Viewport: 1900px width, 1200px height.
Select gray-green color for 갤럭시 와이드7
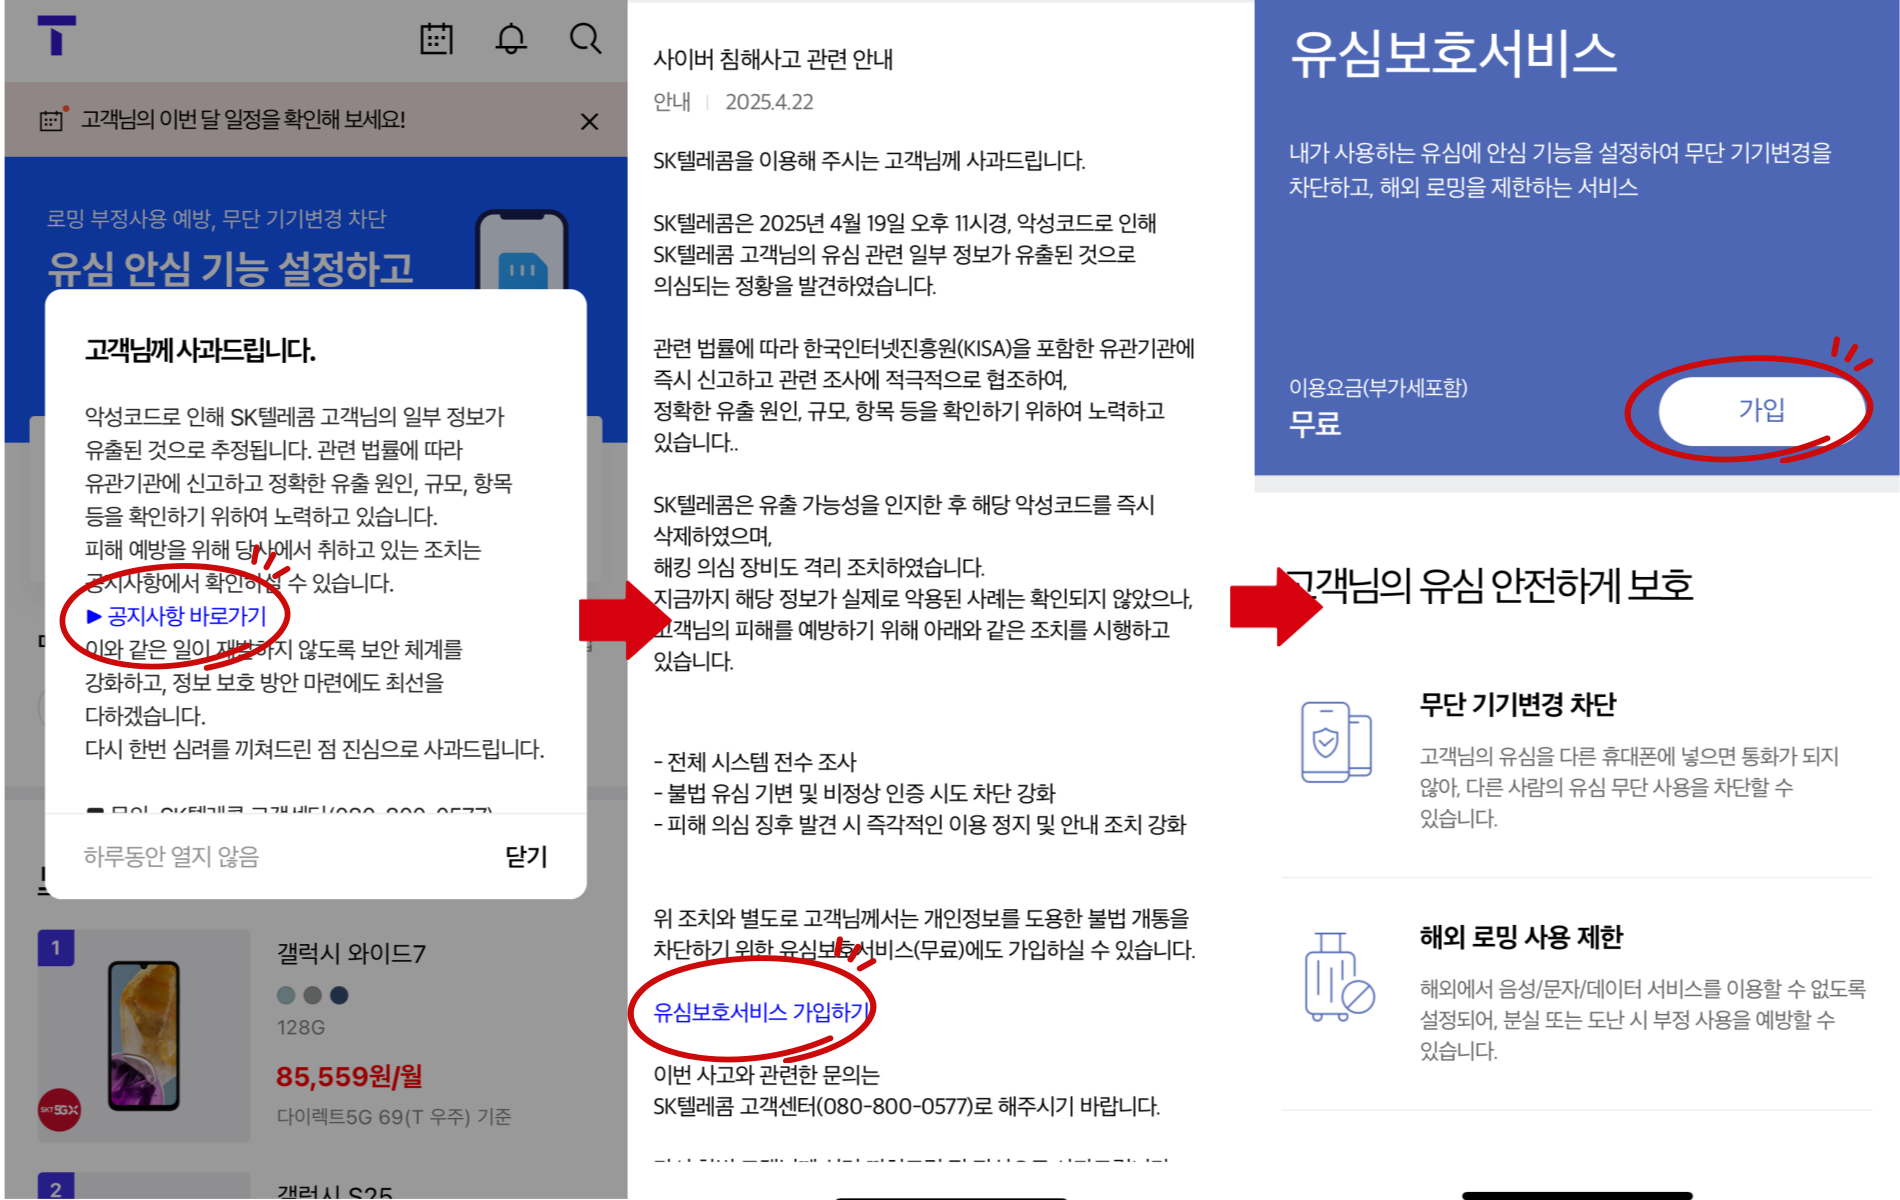tap(286, 995)
